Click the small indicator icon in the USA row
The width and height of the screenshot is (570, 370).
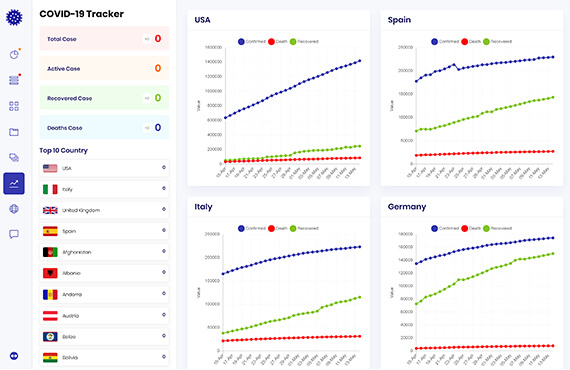[x=164, y=168]
